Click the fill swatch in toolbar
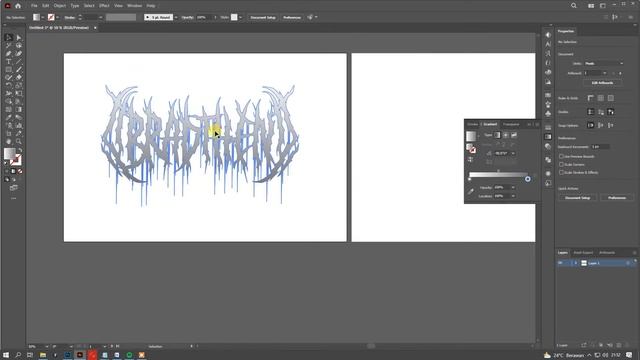 pos(9,154)
